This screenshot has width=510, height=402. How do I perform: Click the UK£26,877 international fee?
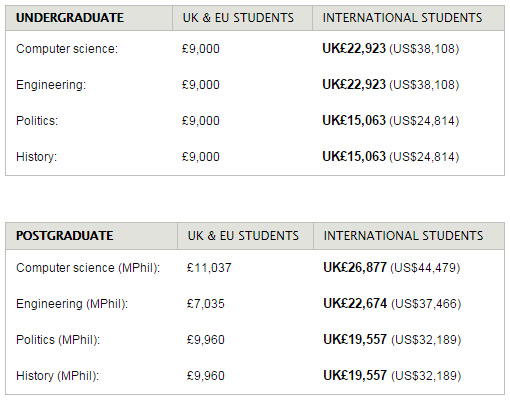click(355, 267)
